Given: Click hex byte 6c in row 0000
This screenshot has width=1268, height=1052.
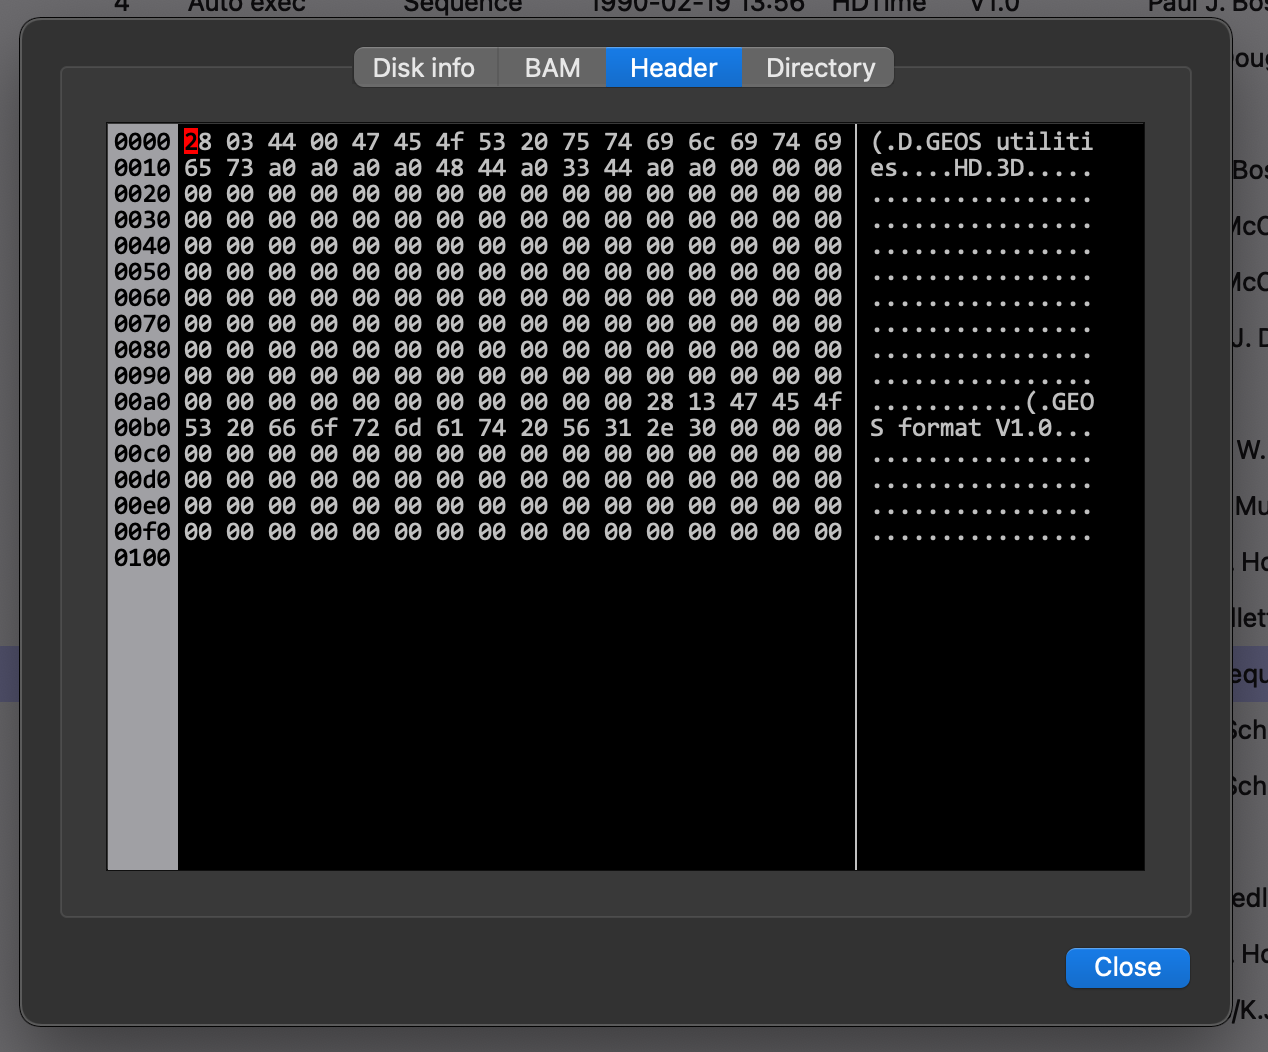Looking at the screenshot, I should point(702,142).
